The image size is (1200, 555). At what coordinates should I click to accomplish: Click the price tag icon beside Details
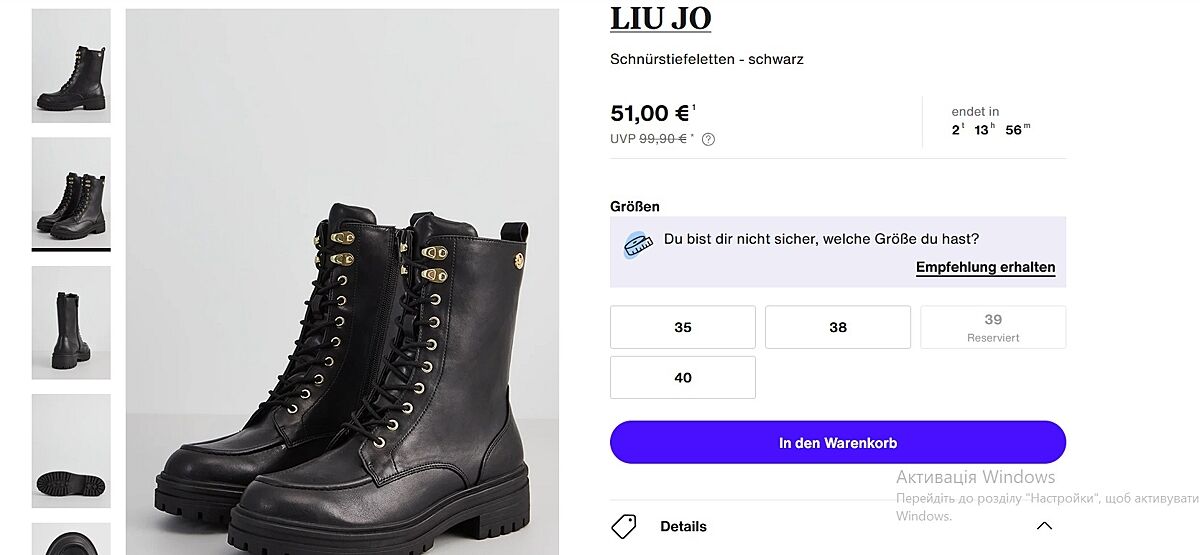click(x=624, y=526)
